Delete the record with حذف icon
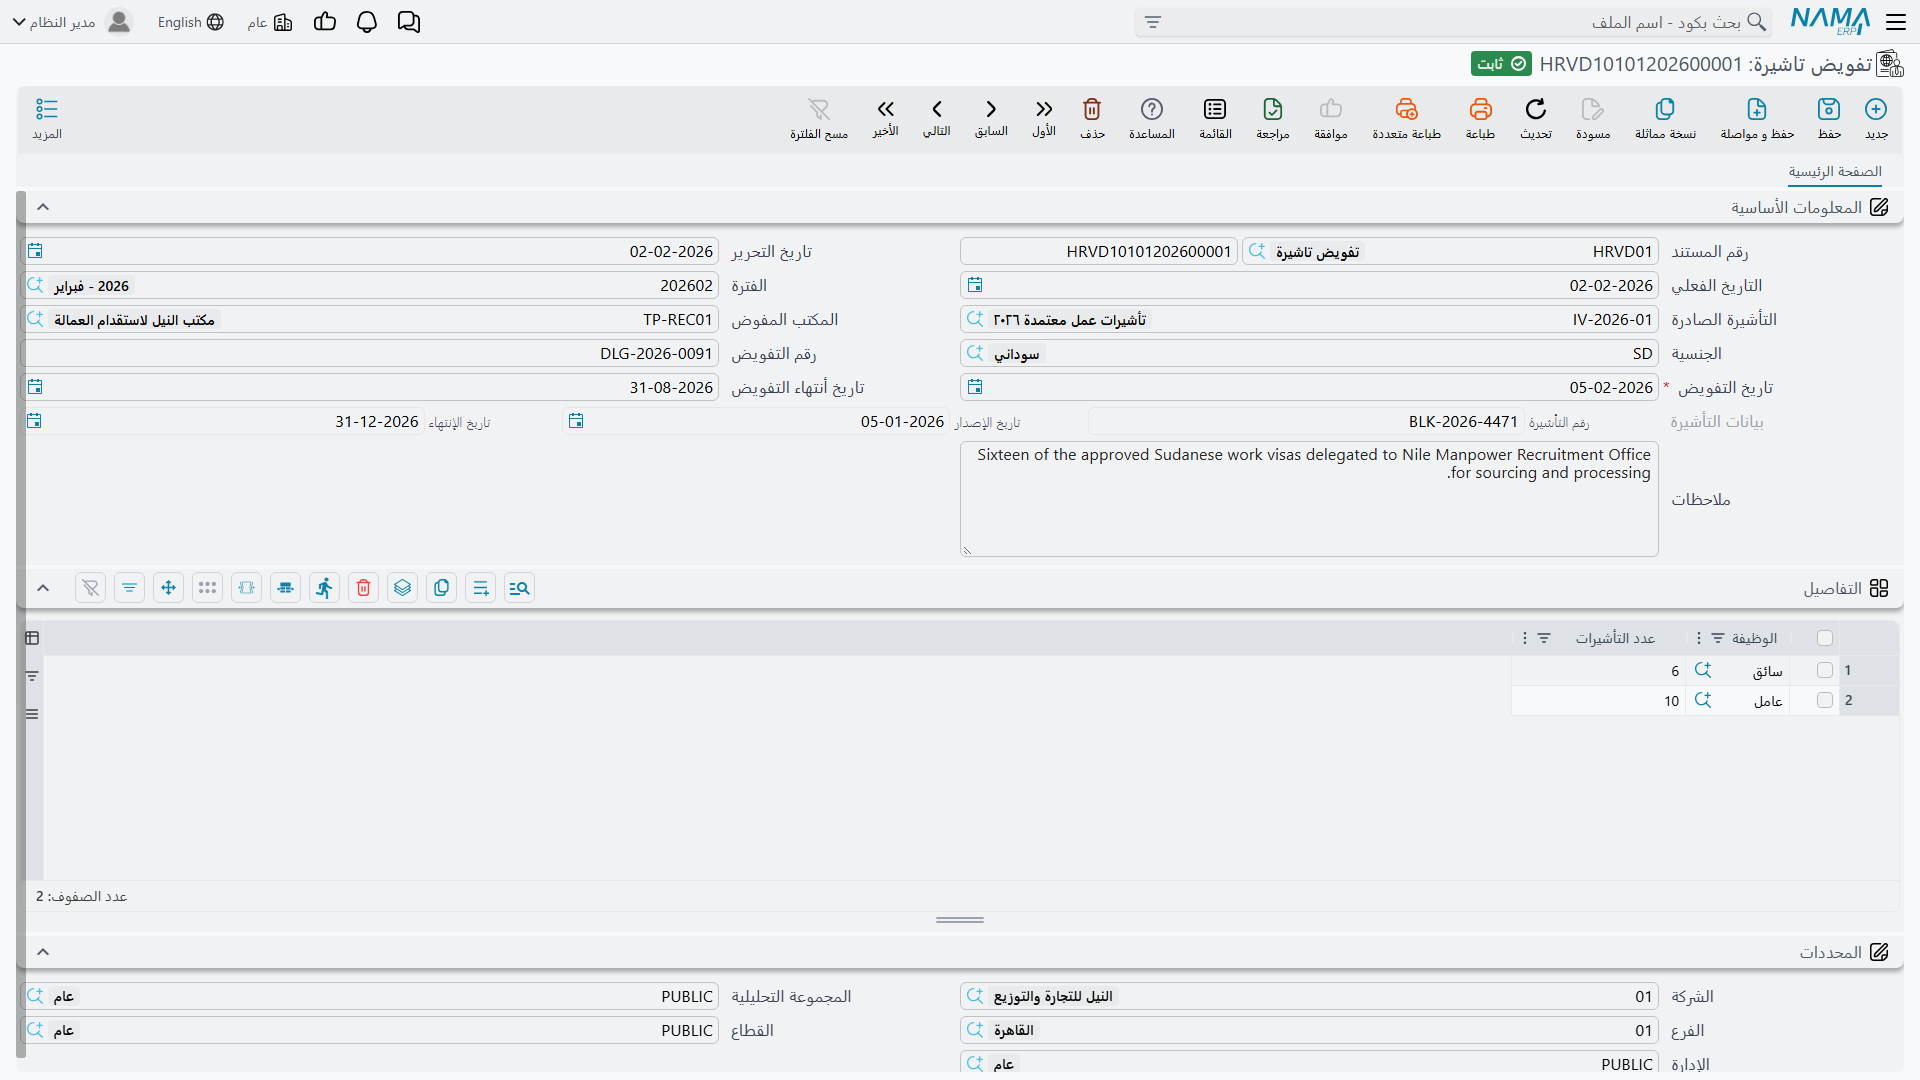1920x1080 pixels. click(x=1092, y=109)
